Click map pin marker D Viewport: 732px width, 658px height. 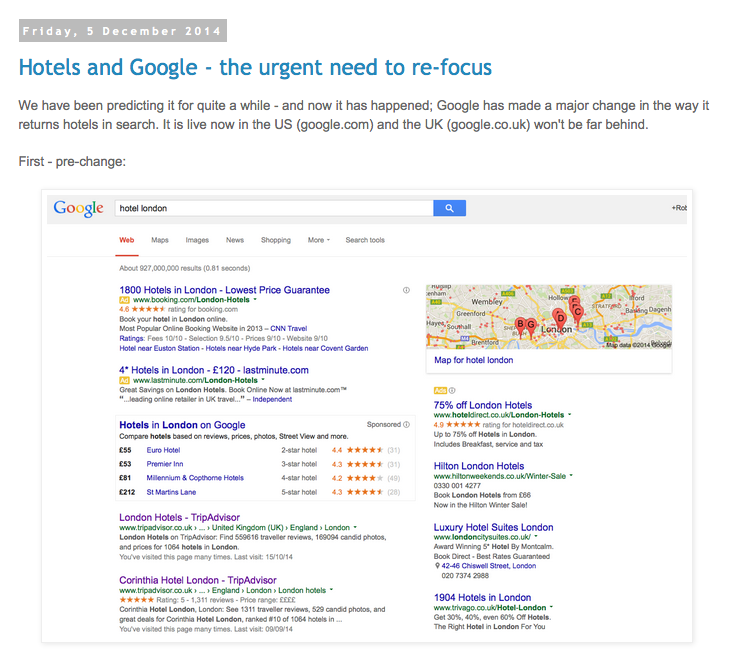click(x=560, y=319)
